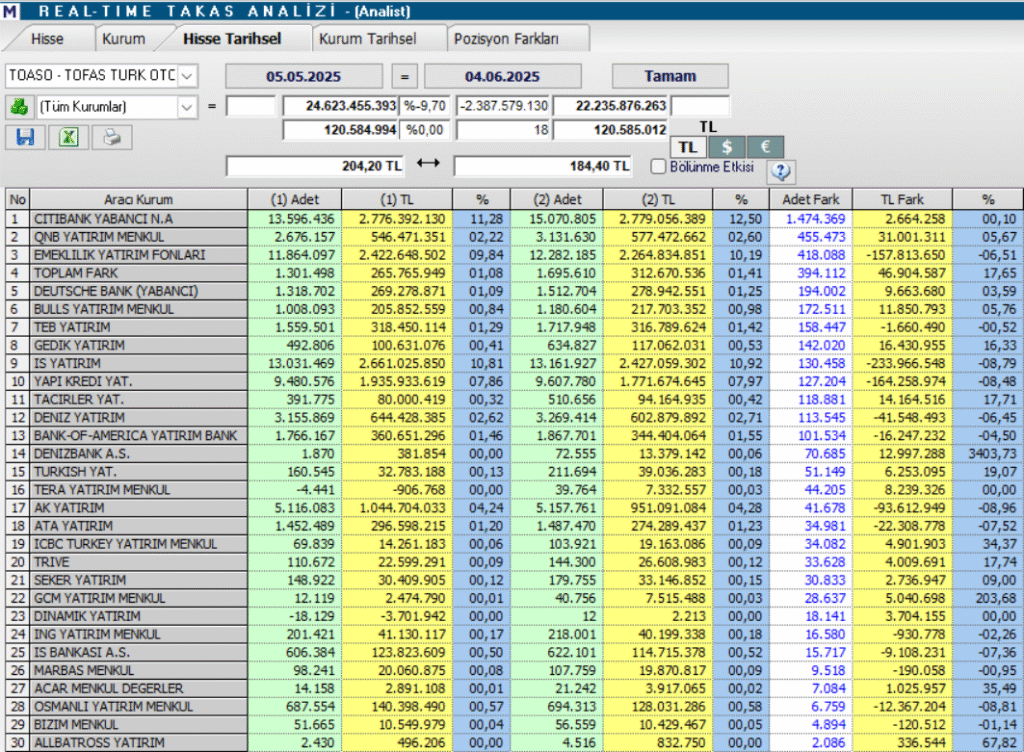This screenshot has width=1024, height=752.
Task: Switch to the Kurum tab
Action: pos(123,39)
